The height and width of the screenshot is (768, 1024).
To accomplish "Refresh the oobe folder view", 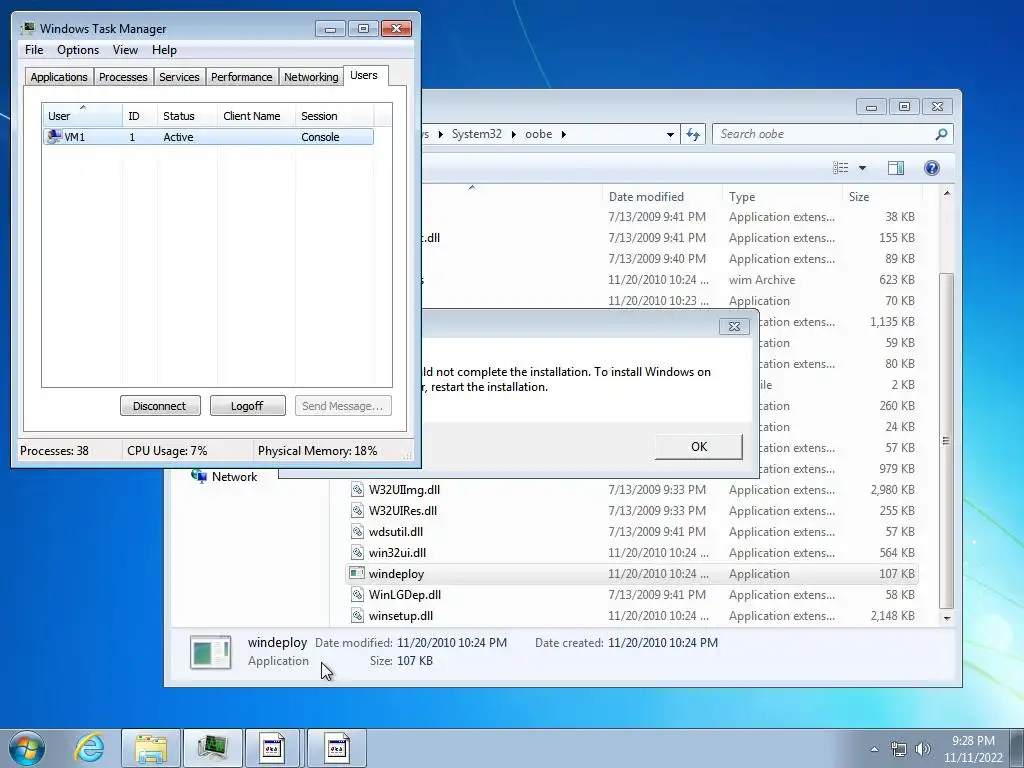I will click(692, 134).
